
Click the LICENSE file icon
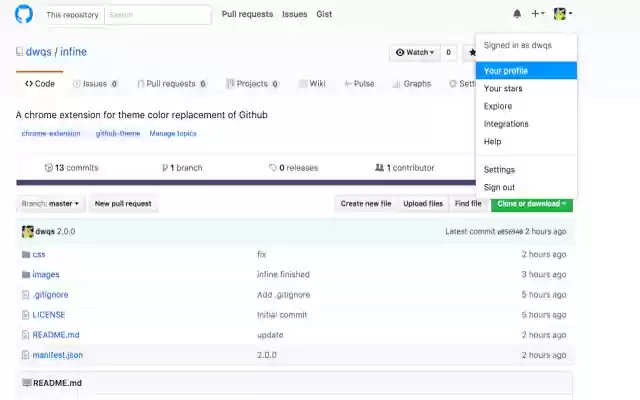point(25,315)
